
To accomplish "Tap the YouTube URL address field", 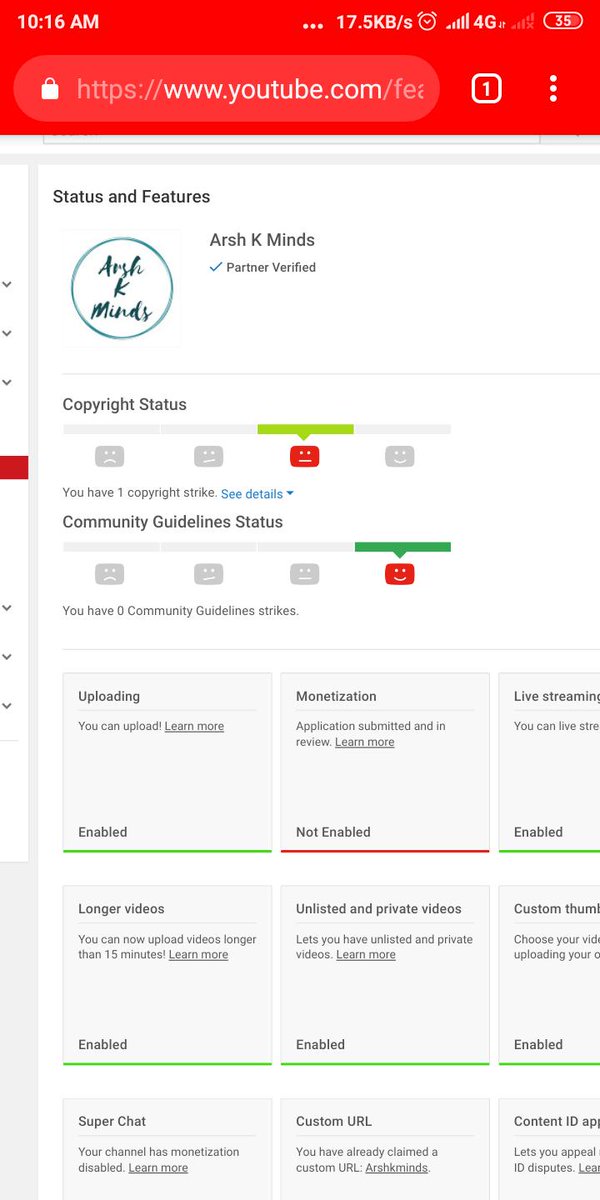I will click(226, 90).
